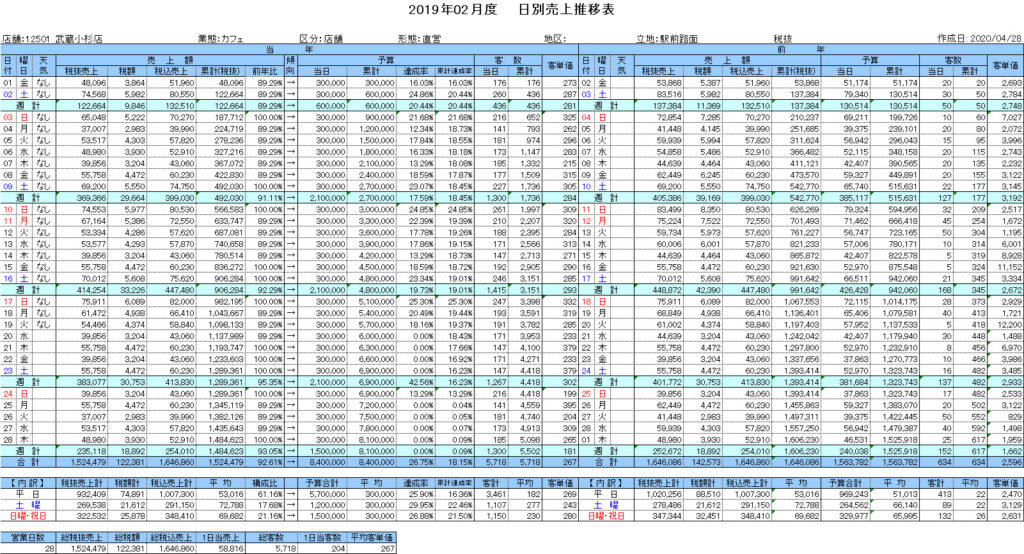
Task: Select the previous-year unit price 7,027
Action: [x=1012, y=118]
